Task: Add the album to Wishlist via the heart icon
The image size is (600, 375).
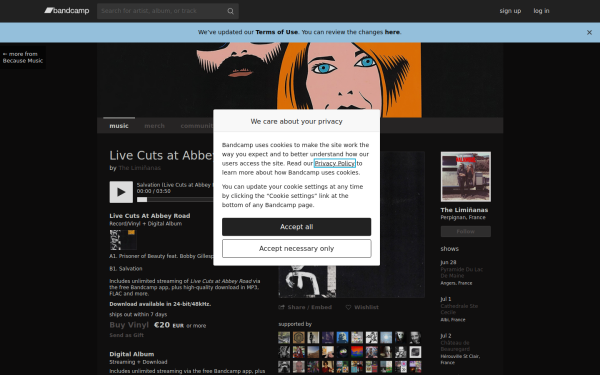Action: (x=362, y=307)
